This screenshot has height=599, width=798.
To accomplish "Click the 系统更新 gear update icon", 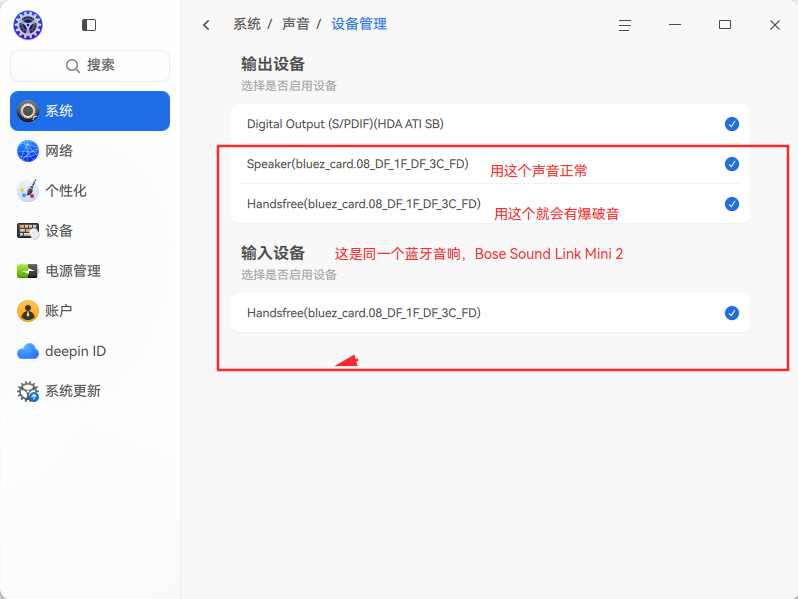I will coord(28,391).
